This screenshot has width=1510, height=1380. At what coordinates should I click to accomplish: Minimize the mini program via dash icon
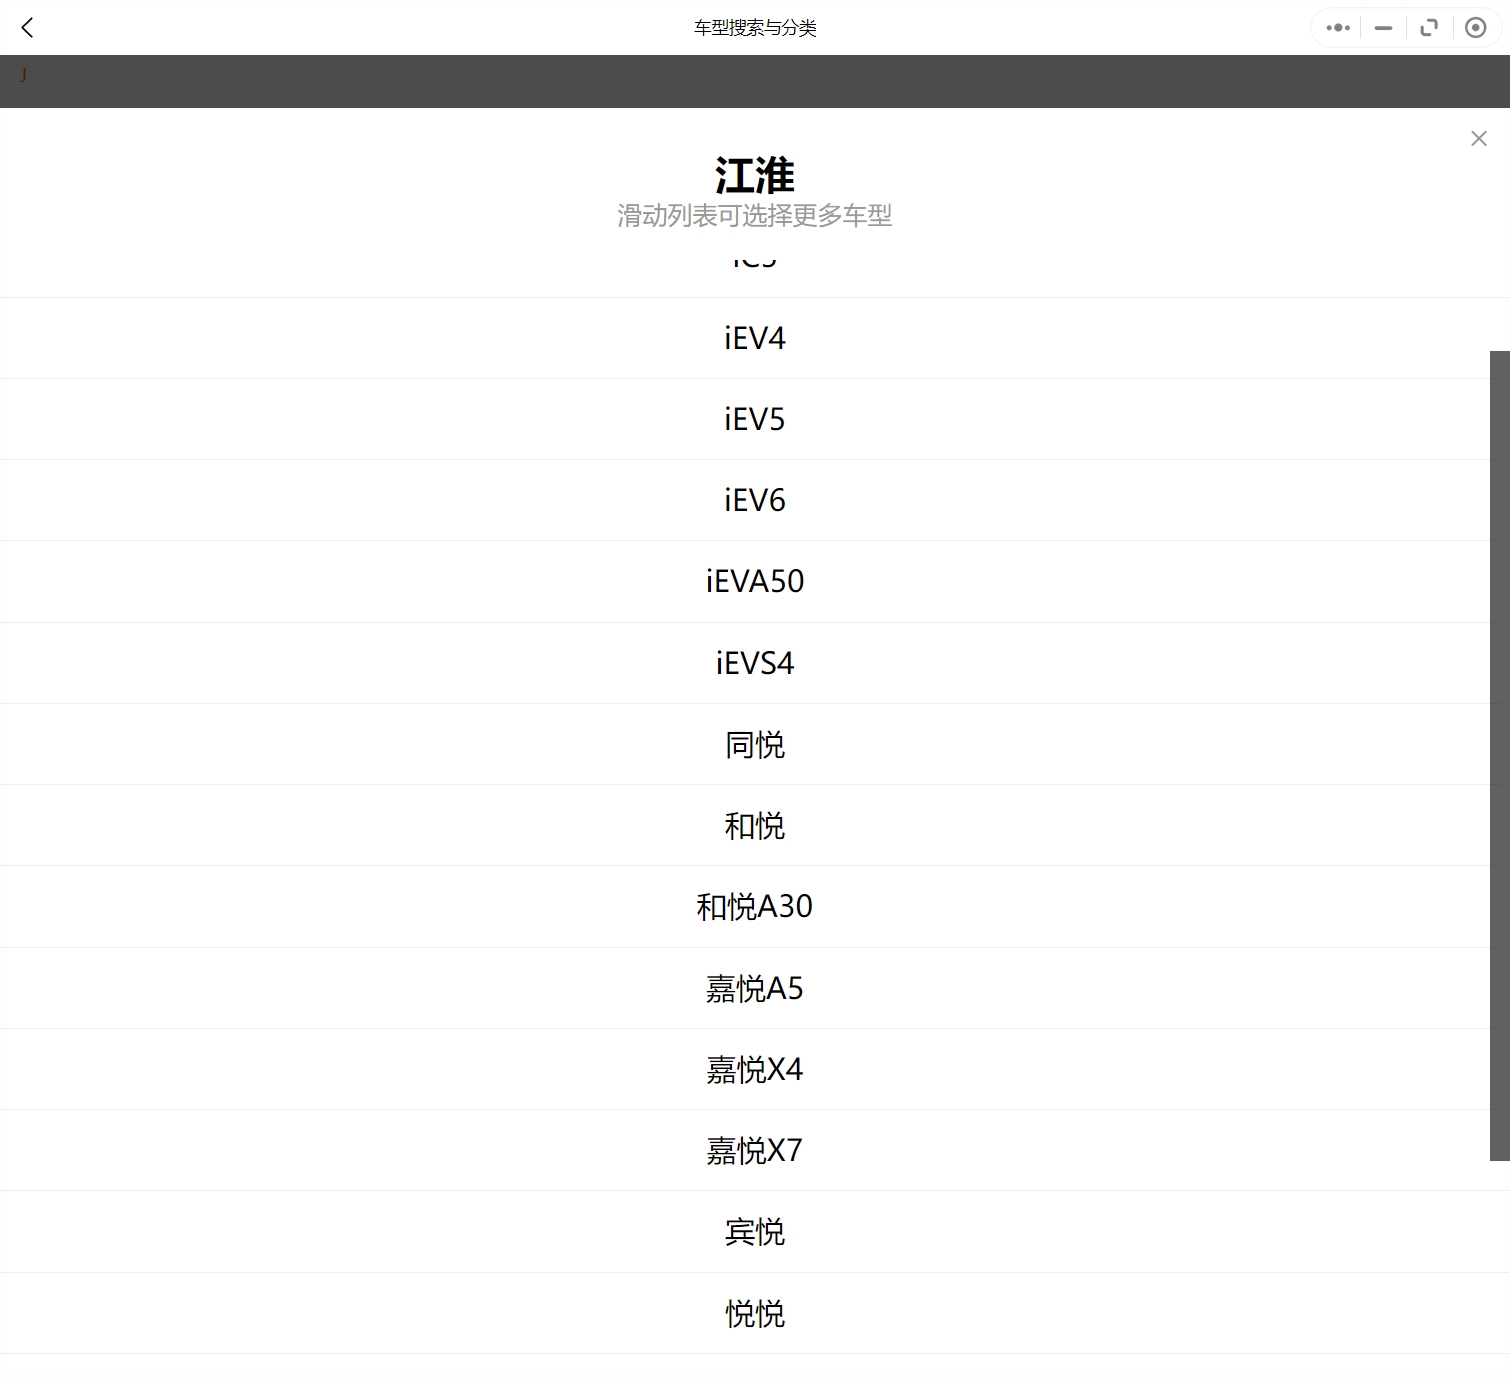[x=1382, y=27]
